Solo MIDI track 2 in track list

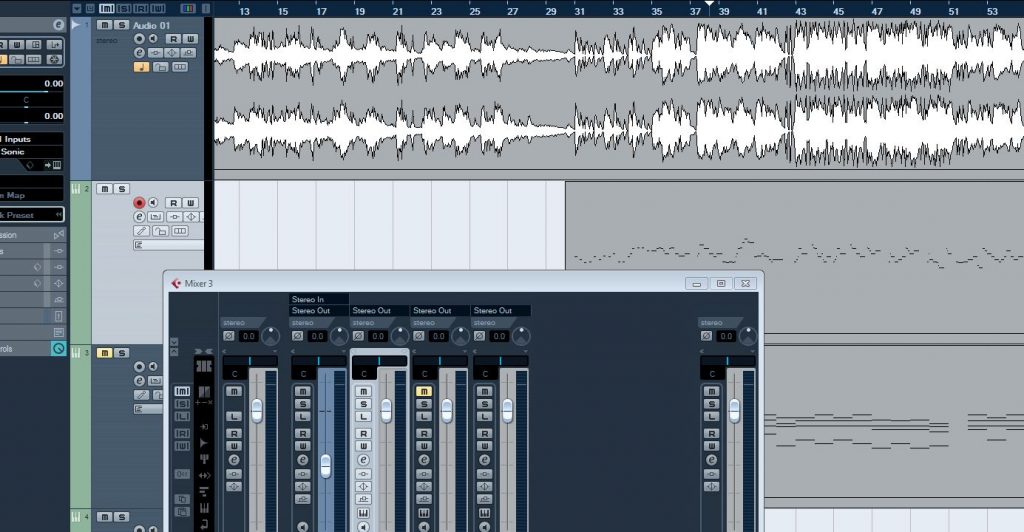(x=121, y=189)
